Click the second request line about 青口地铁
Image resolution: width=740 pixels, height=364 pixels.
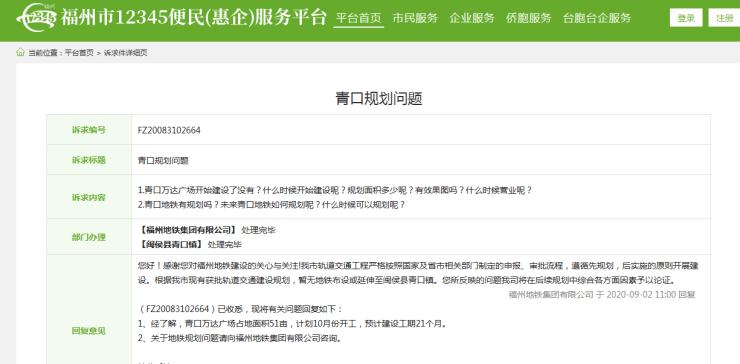coord(271,205)
